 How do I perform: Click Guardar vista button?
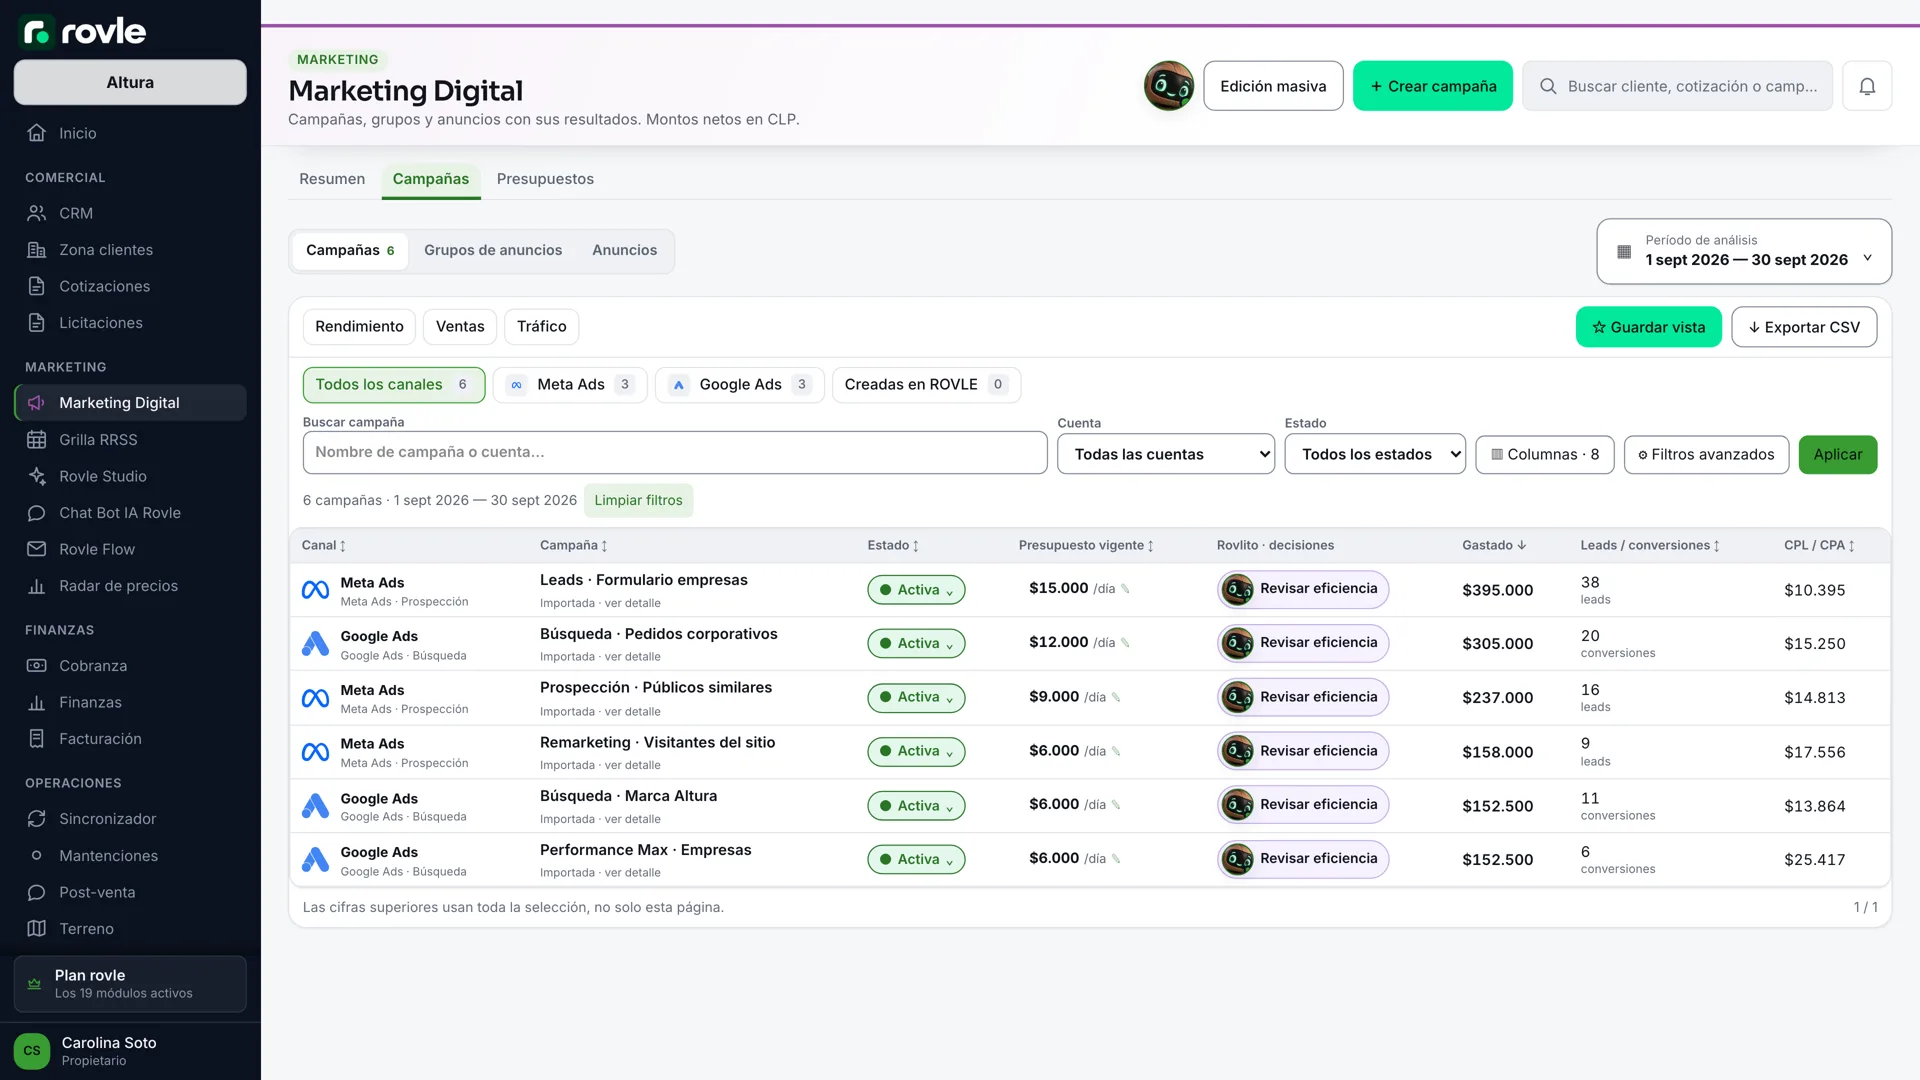tap(1649, 327)
